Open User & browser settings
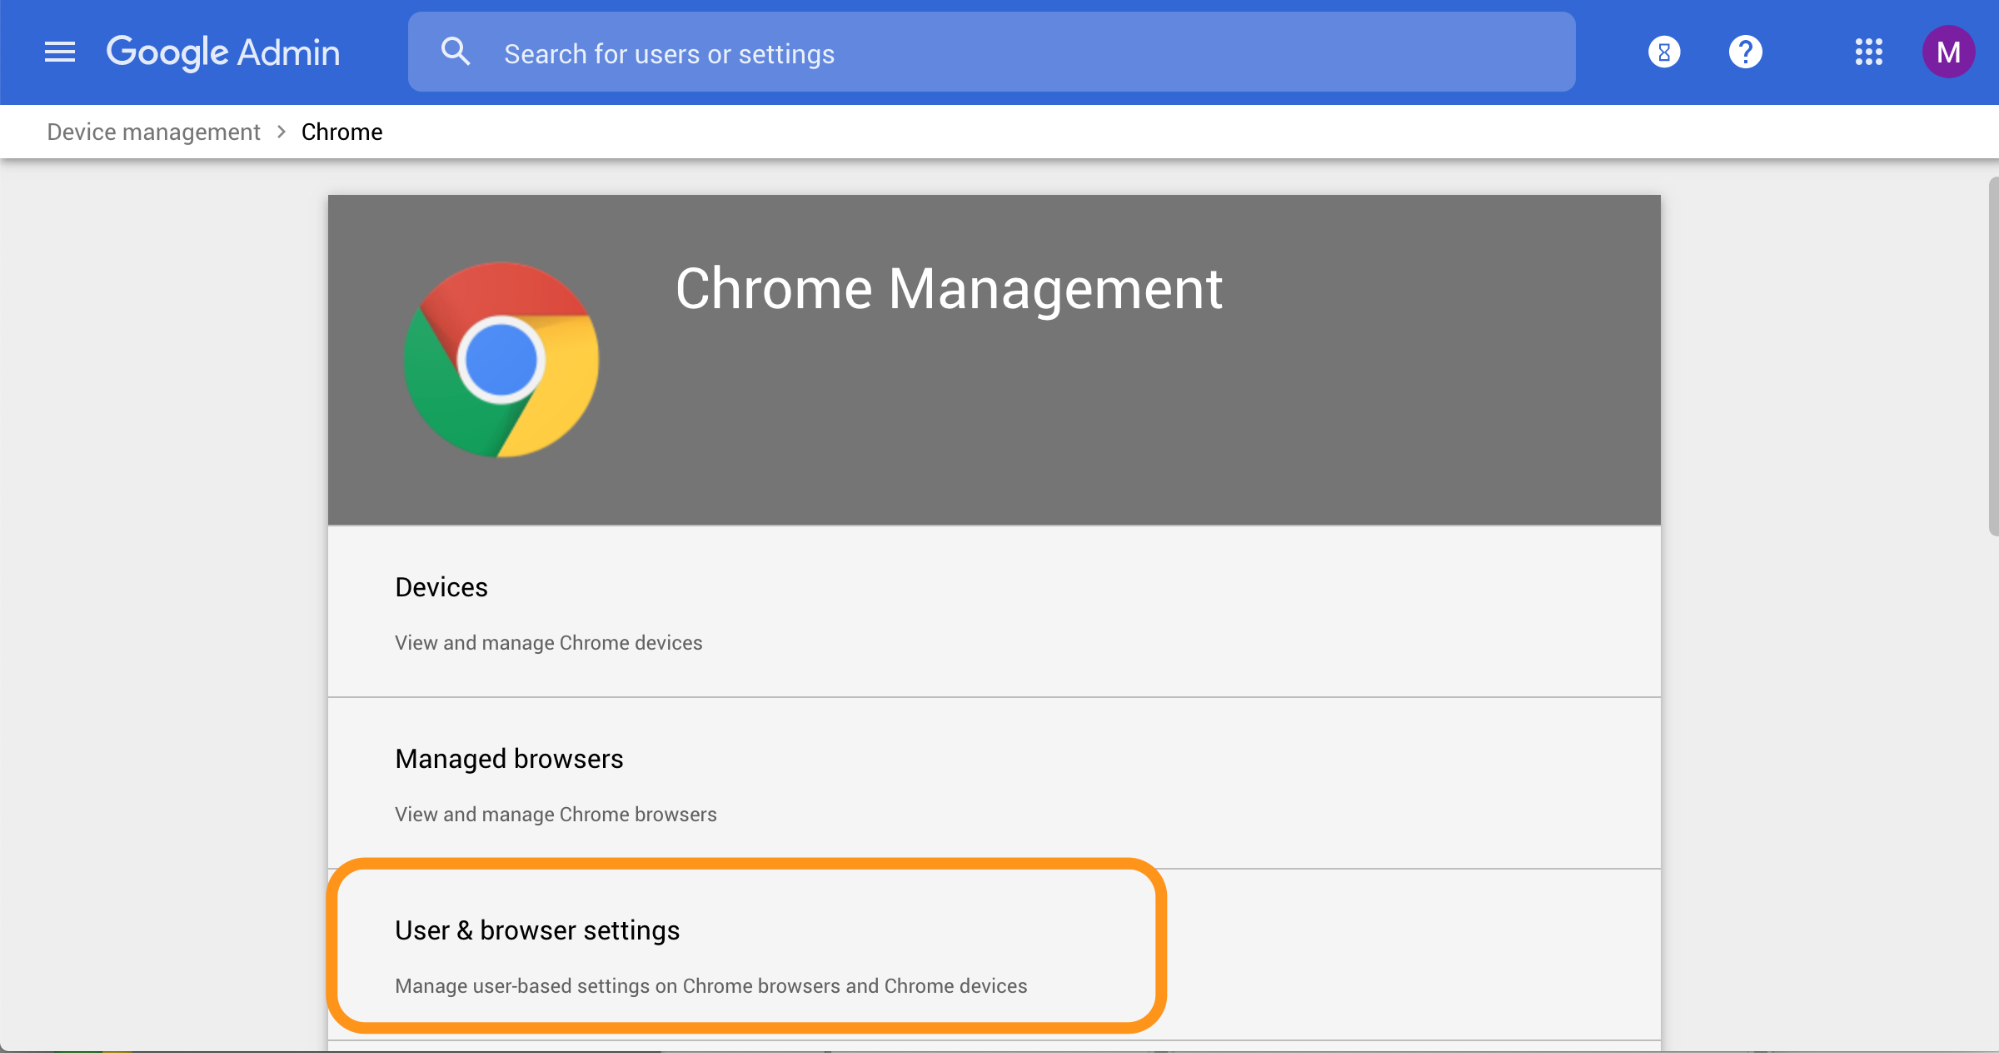This screenshot has height=1053, width=1999. pyautogui.click(x=994, y=955)
